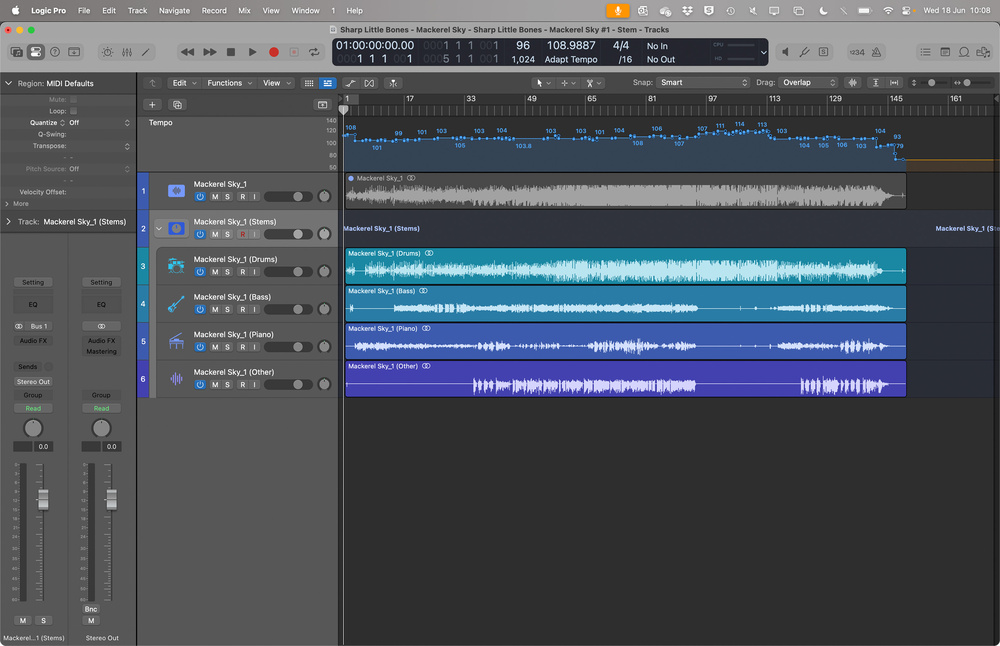Open the Loop Browser icon
The image size is (1000, 646).
964,52
